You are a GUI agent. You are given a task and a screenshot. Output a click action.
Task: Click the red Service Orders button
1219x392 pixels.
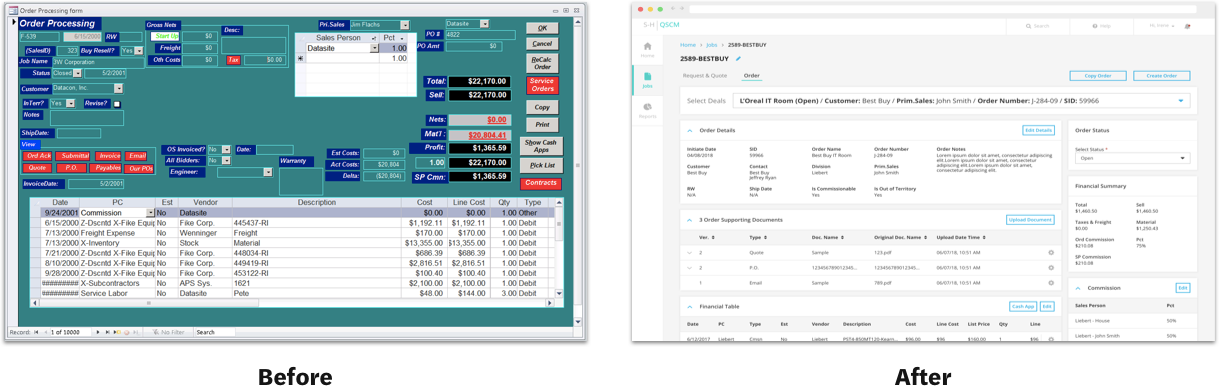pyautogui.click(x=542, y=85)
